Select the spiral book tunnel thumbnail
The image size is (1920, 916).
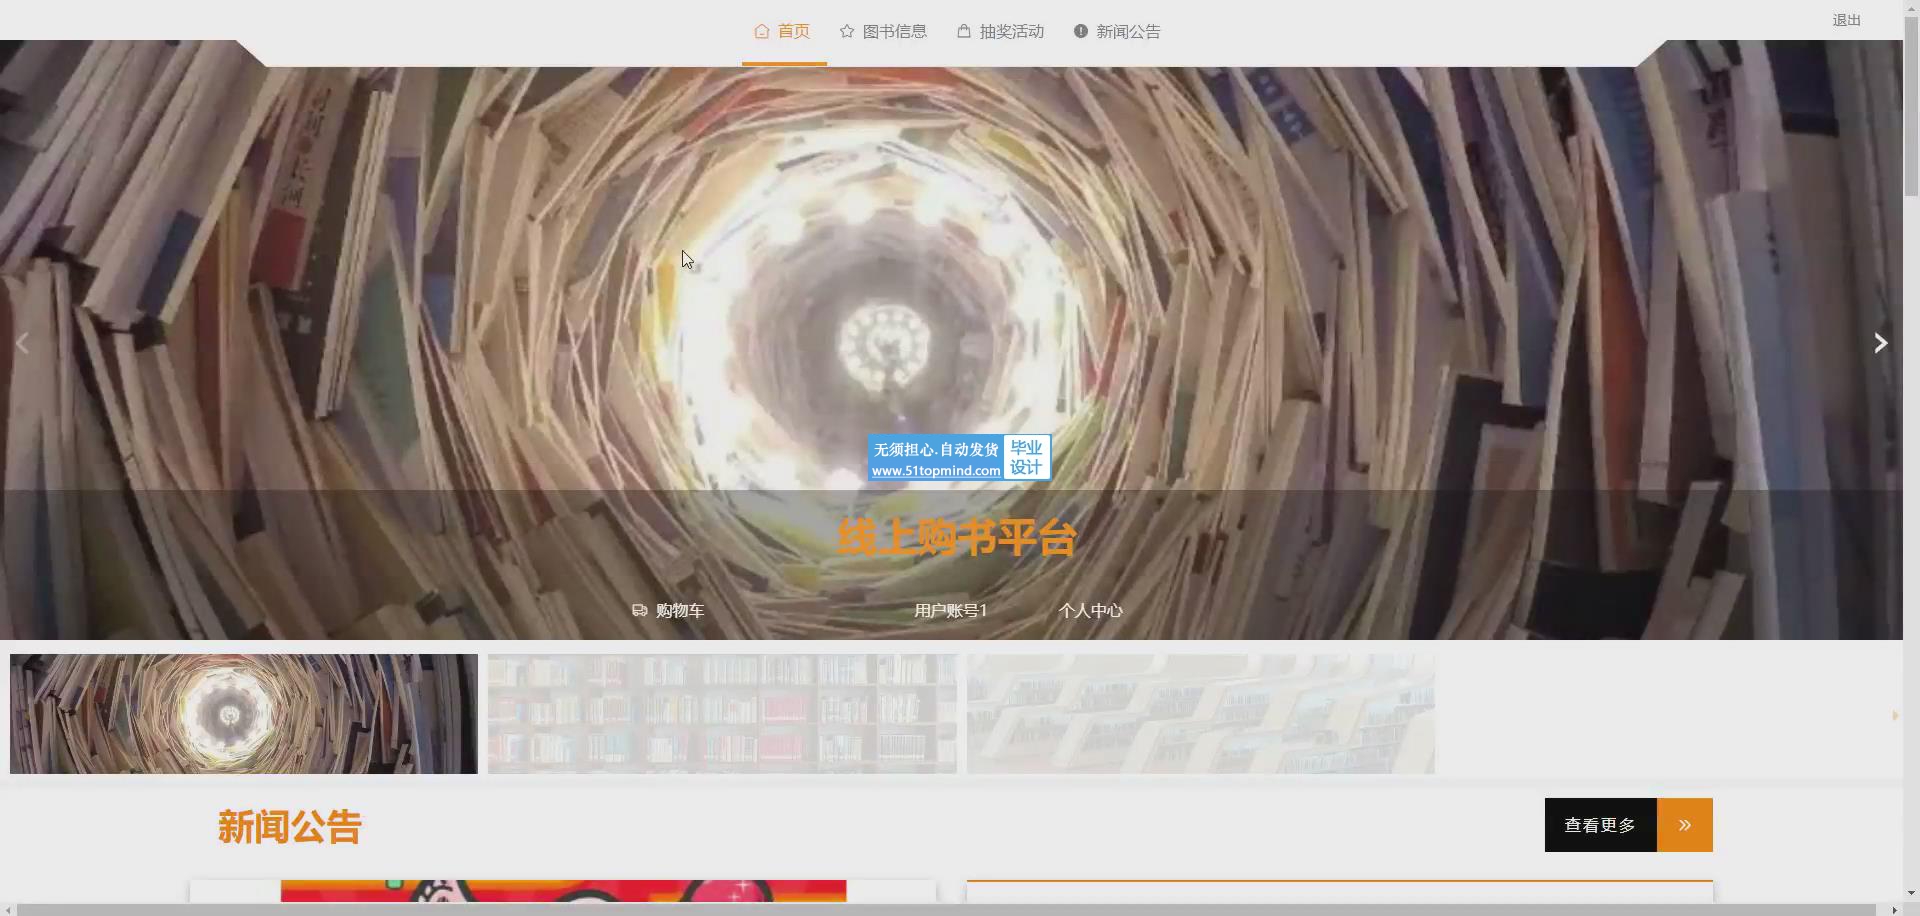(244, 714)
